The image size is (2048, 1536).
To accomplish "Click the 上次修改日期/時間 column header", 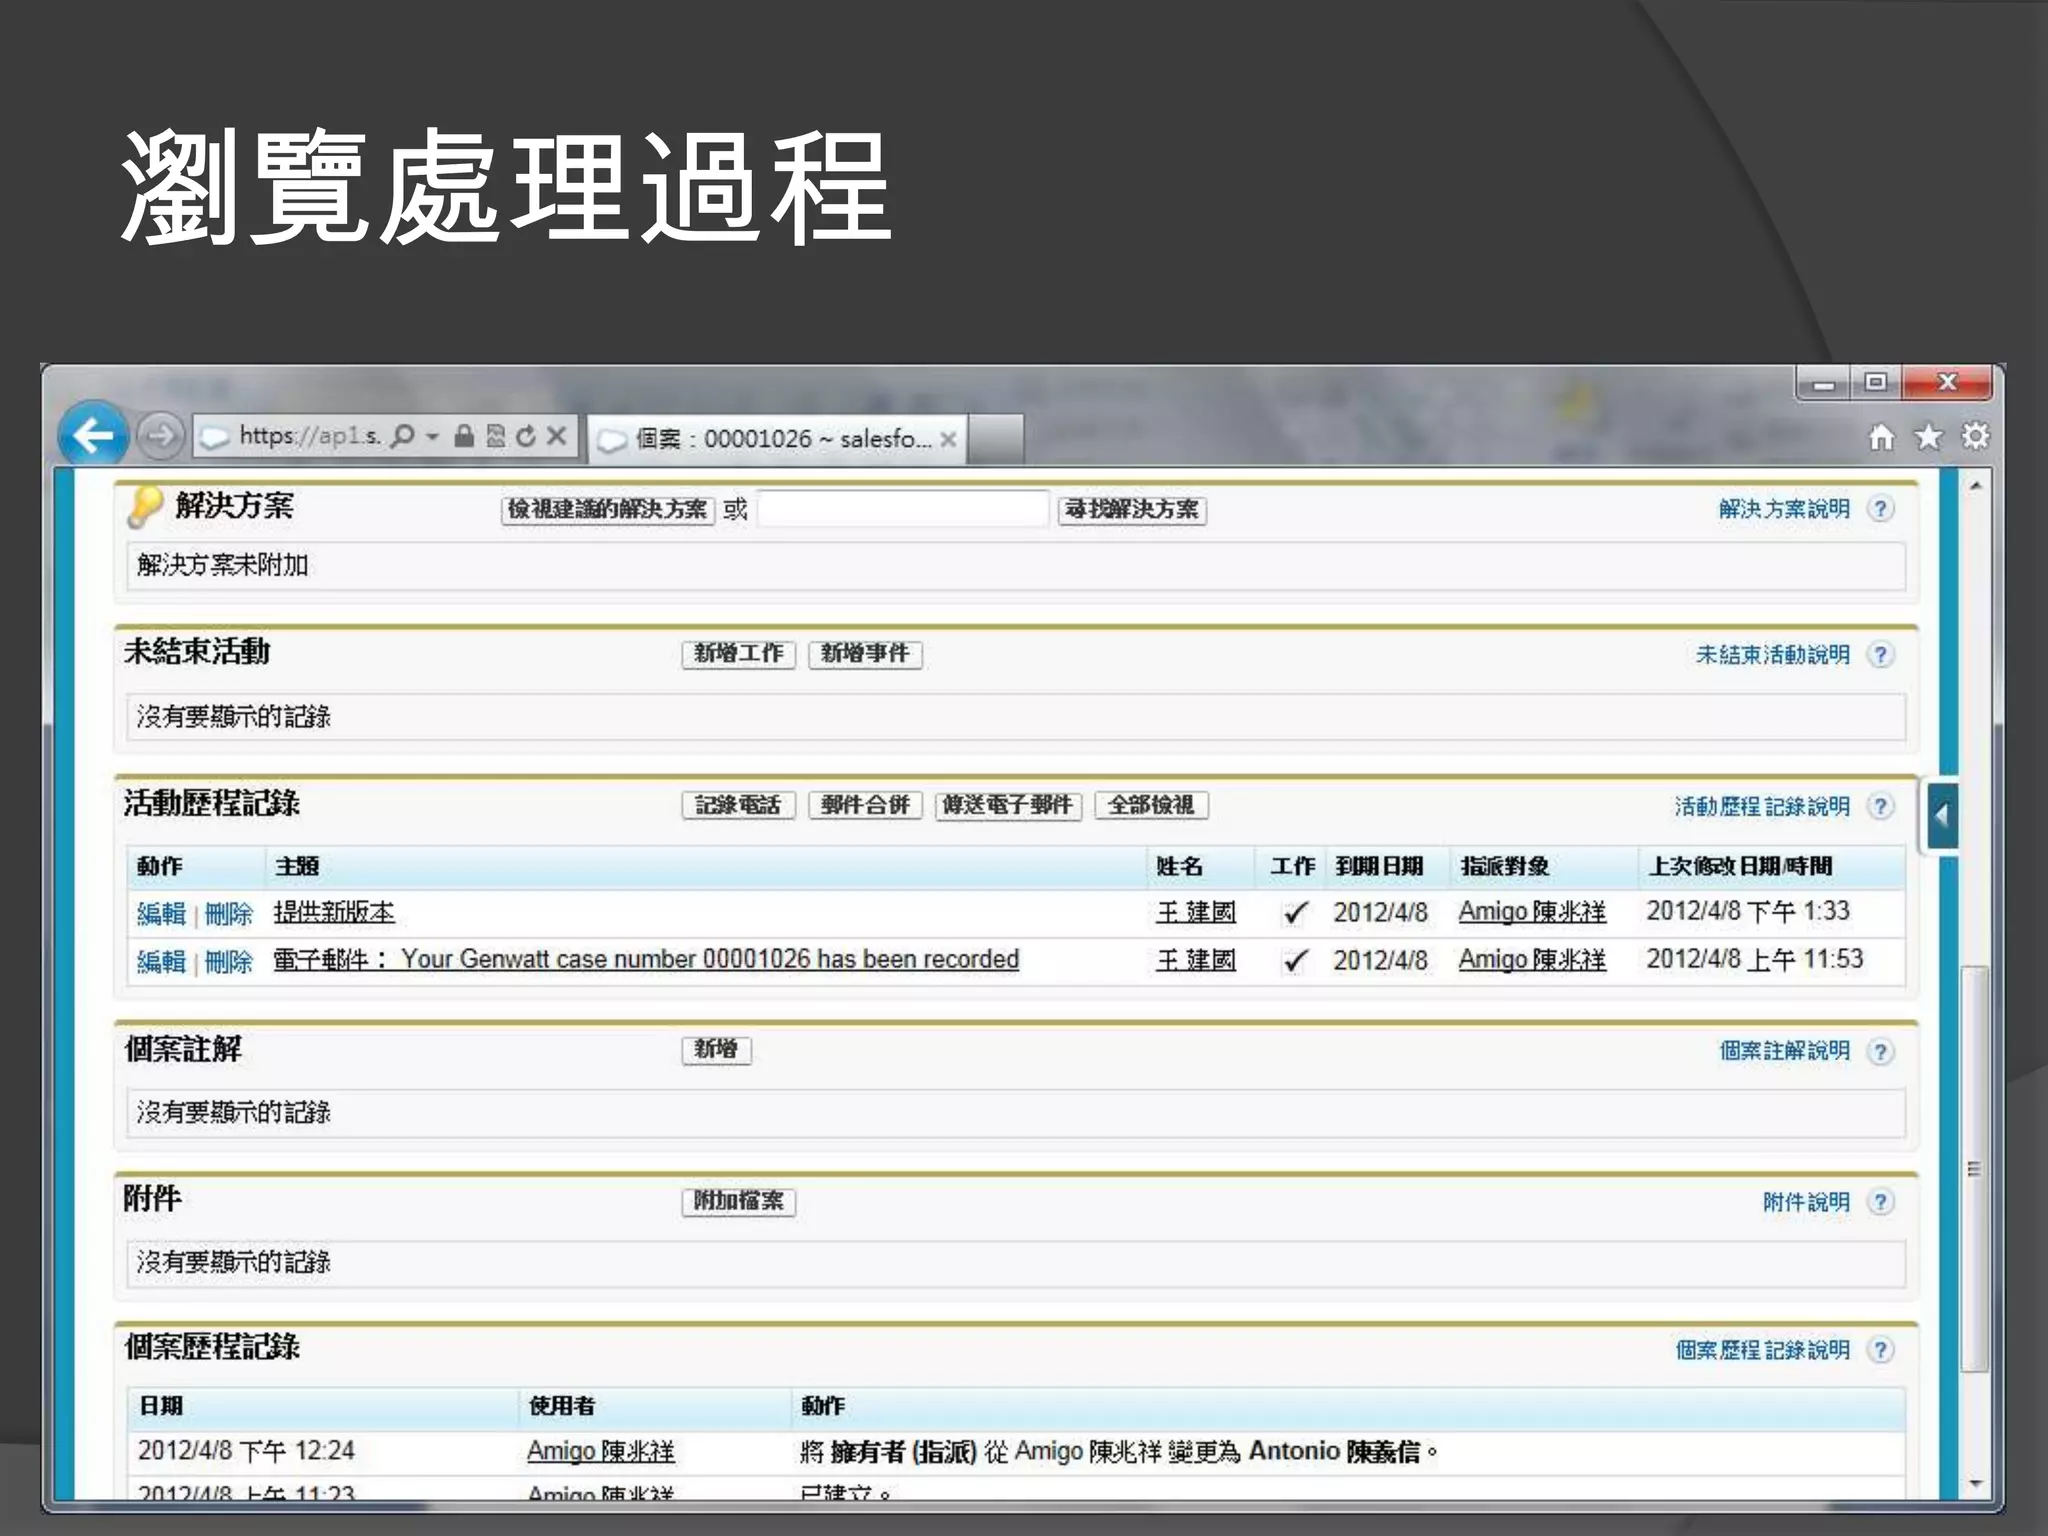I will pos(1740,867).
